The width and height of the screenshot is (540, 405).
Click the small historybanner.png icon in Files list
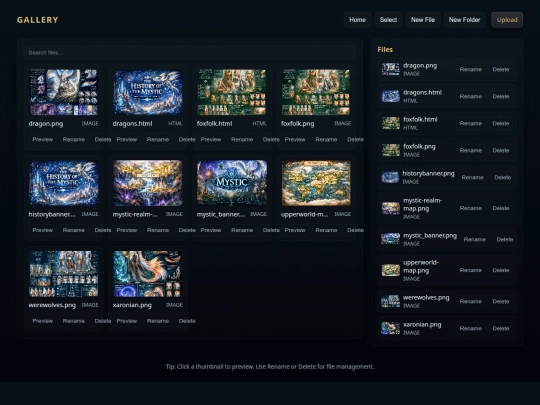(x=390, y=177)
